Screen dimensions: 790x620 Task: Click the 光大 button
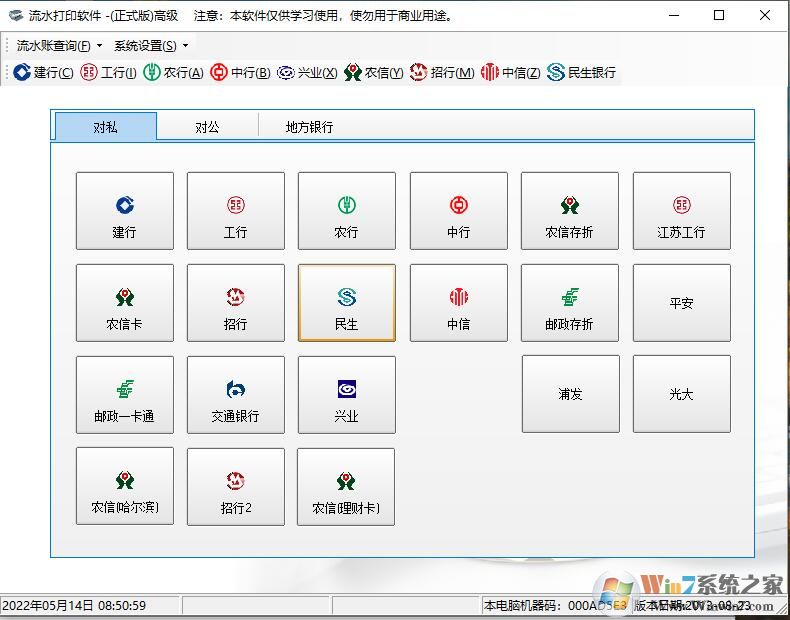click(681, 394)
